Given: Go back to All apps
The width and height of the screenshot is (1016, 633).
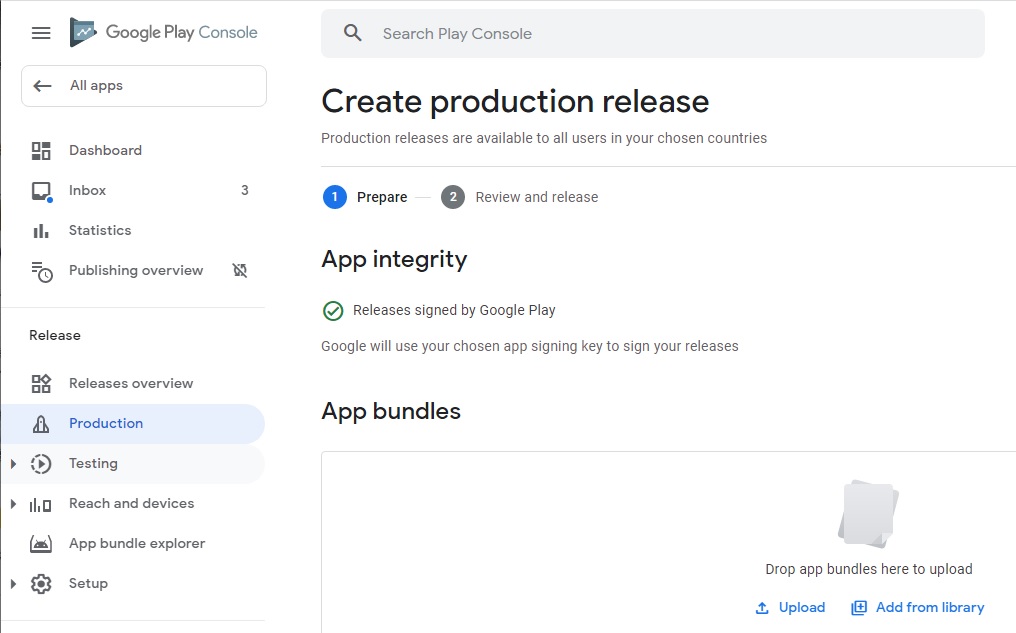Looking at the screenshot, I should (x=143, y=86).
